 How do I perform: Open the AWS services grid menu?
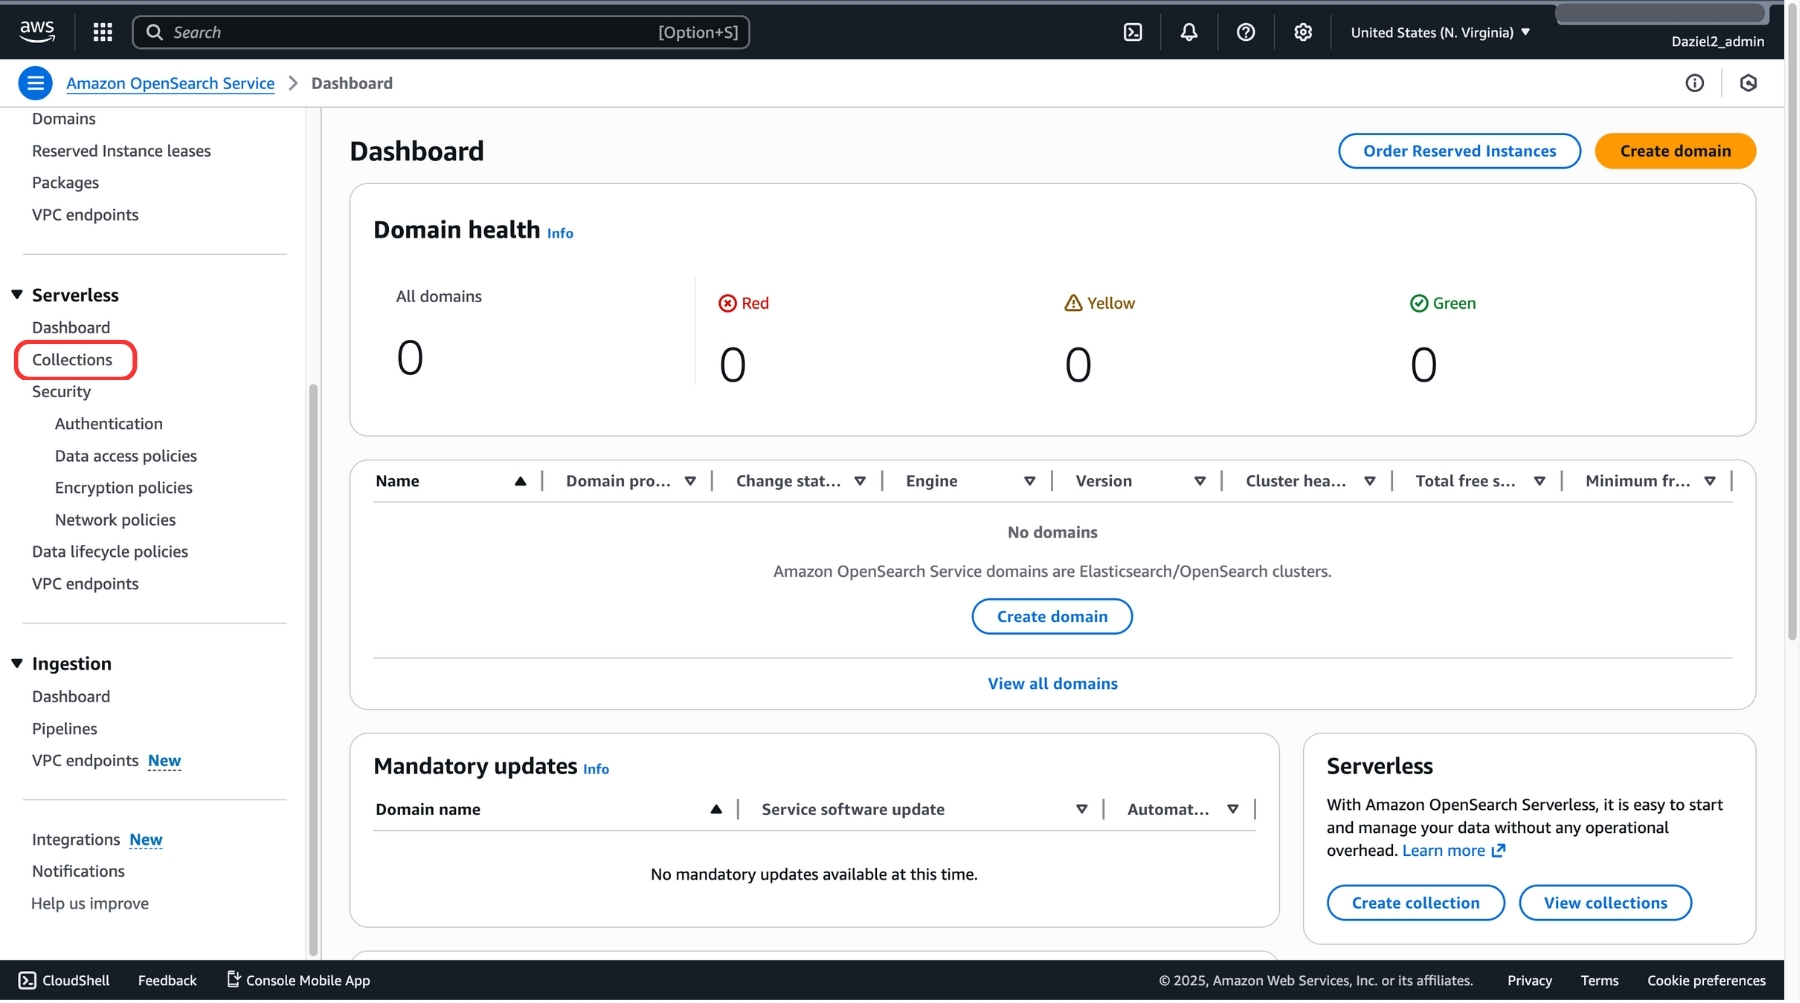tap(102, 32)
